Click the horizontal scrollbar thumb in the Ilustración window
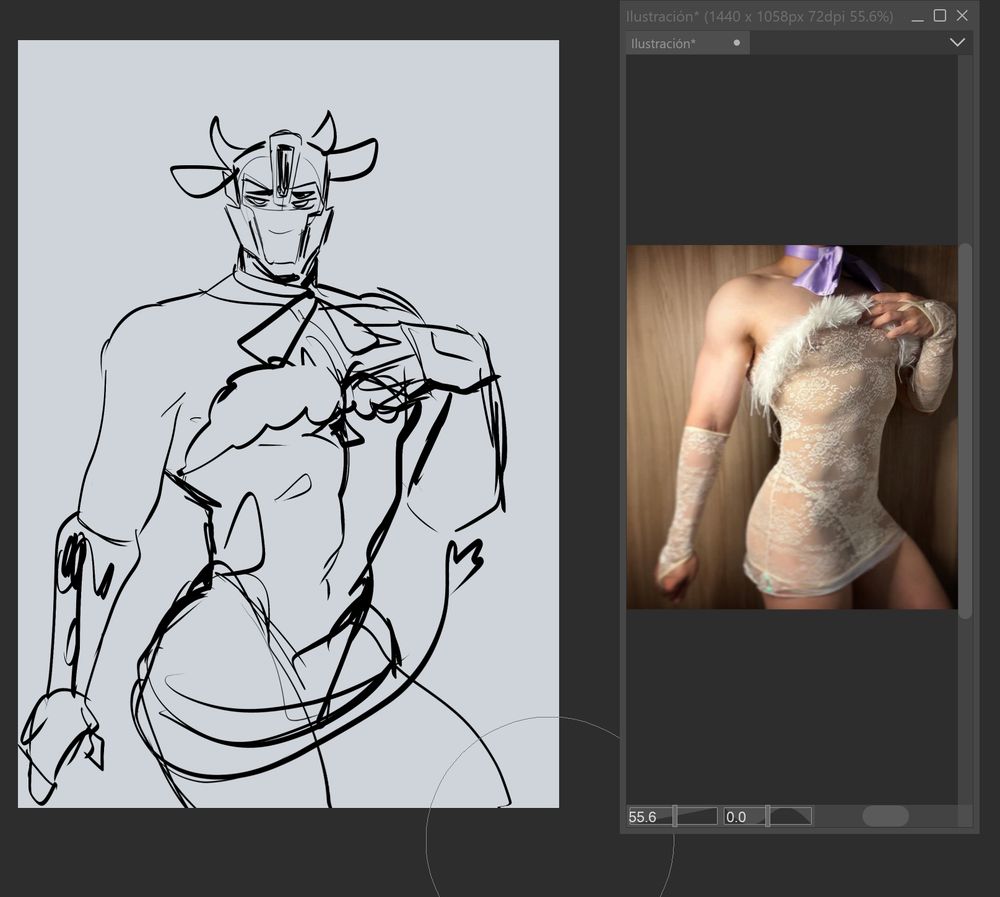The height and width of the screenshot is (897, 1000). [885, 816]
